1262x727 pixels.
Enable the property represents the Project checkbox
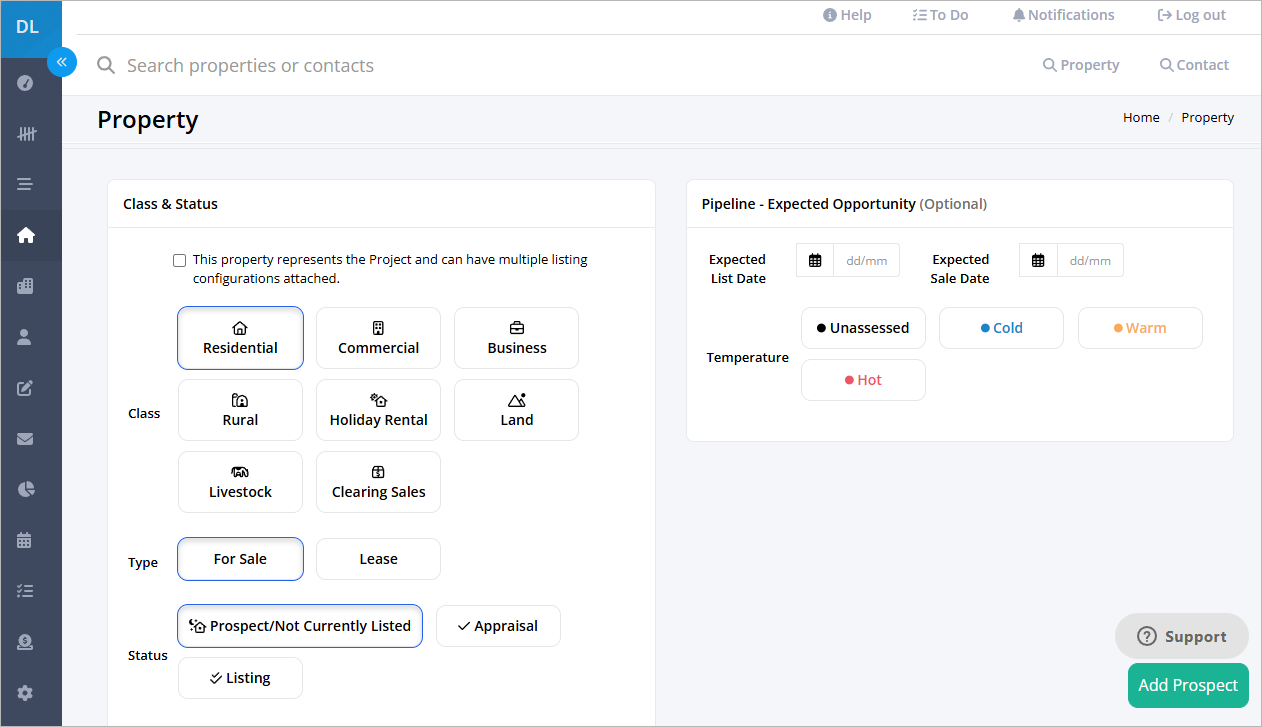click(180, 260)
